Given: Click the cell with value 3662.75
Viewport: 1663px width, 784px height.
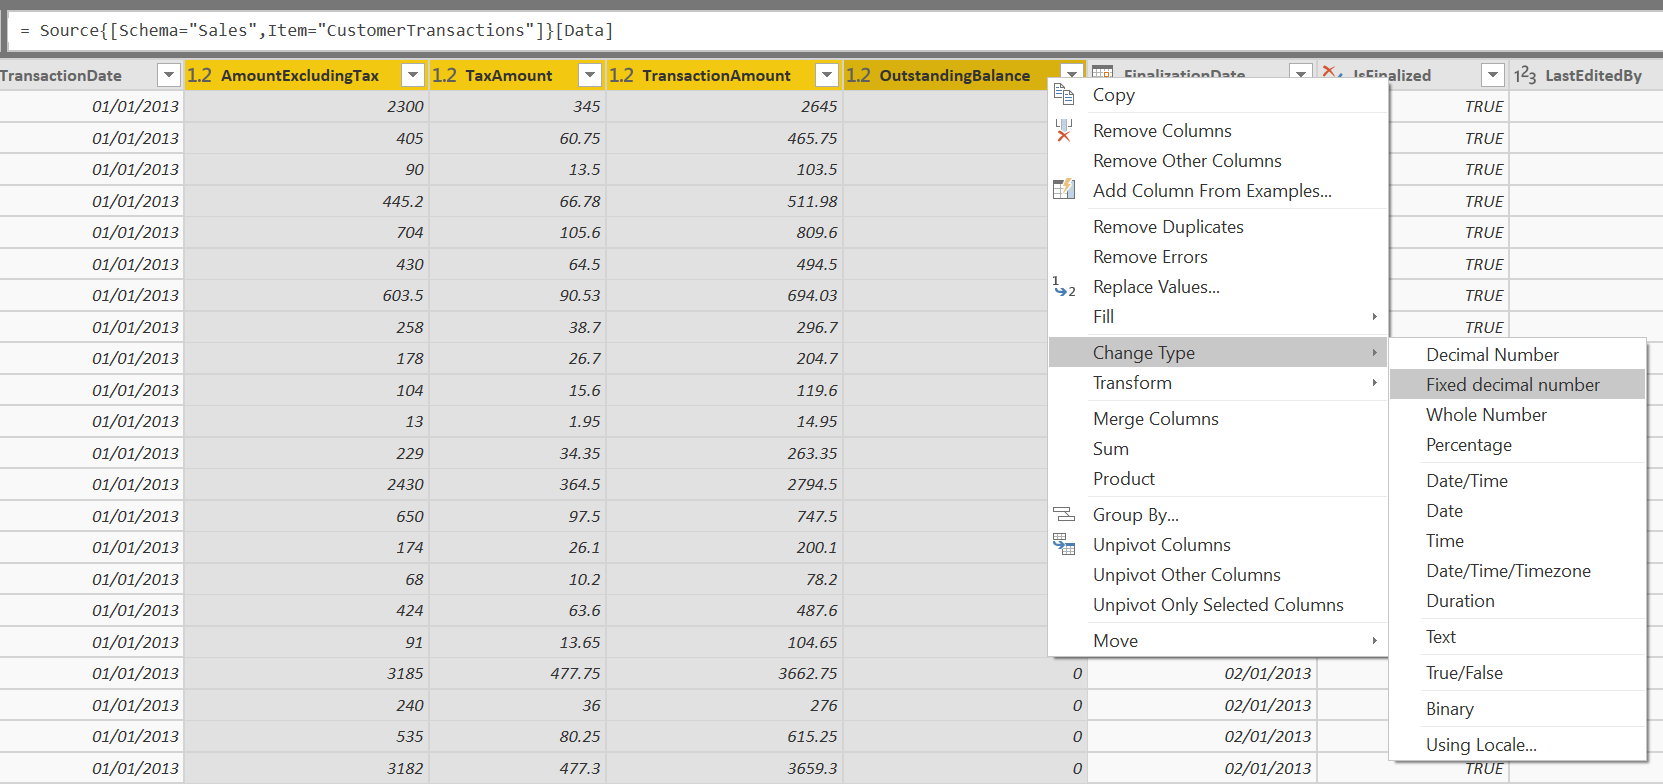Looking at the screenshot, I should tap(725, 673).
